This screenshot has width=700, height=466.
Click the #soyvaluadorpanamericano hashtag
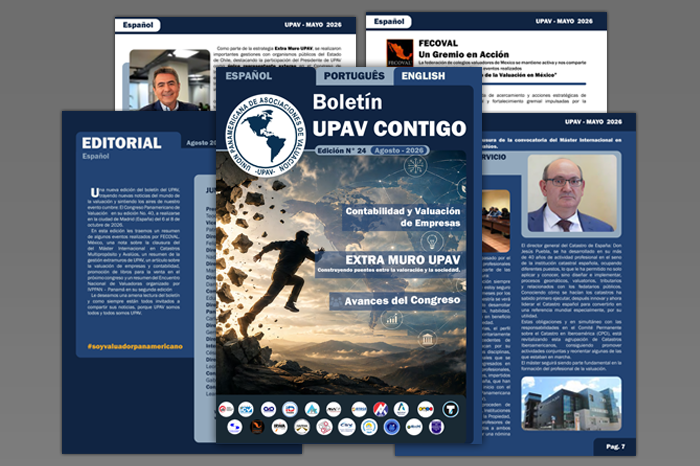(135, 346)
